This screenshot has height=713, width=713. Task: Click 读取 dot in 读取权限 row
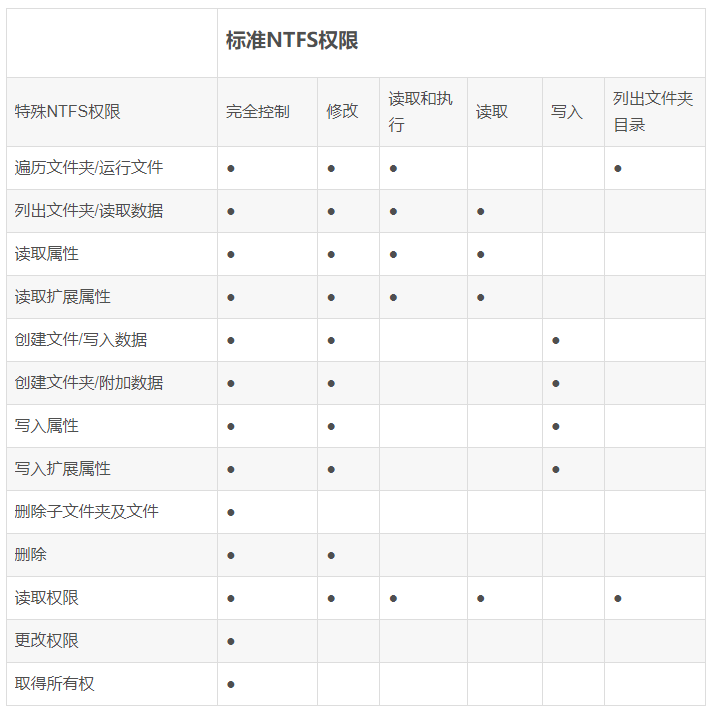coord(481,598)
